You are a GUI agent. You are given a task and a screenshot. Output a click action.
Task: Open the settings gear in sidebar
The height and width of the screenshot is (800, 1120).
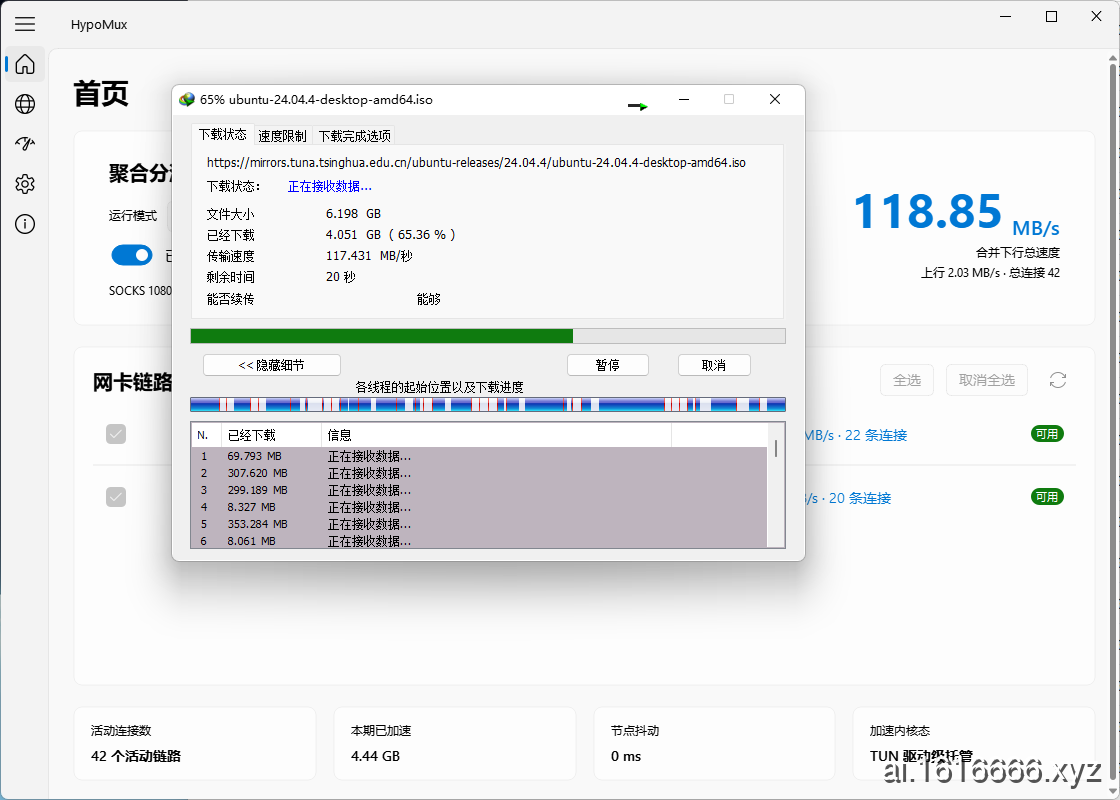(25, 184)
